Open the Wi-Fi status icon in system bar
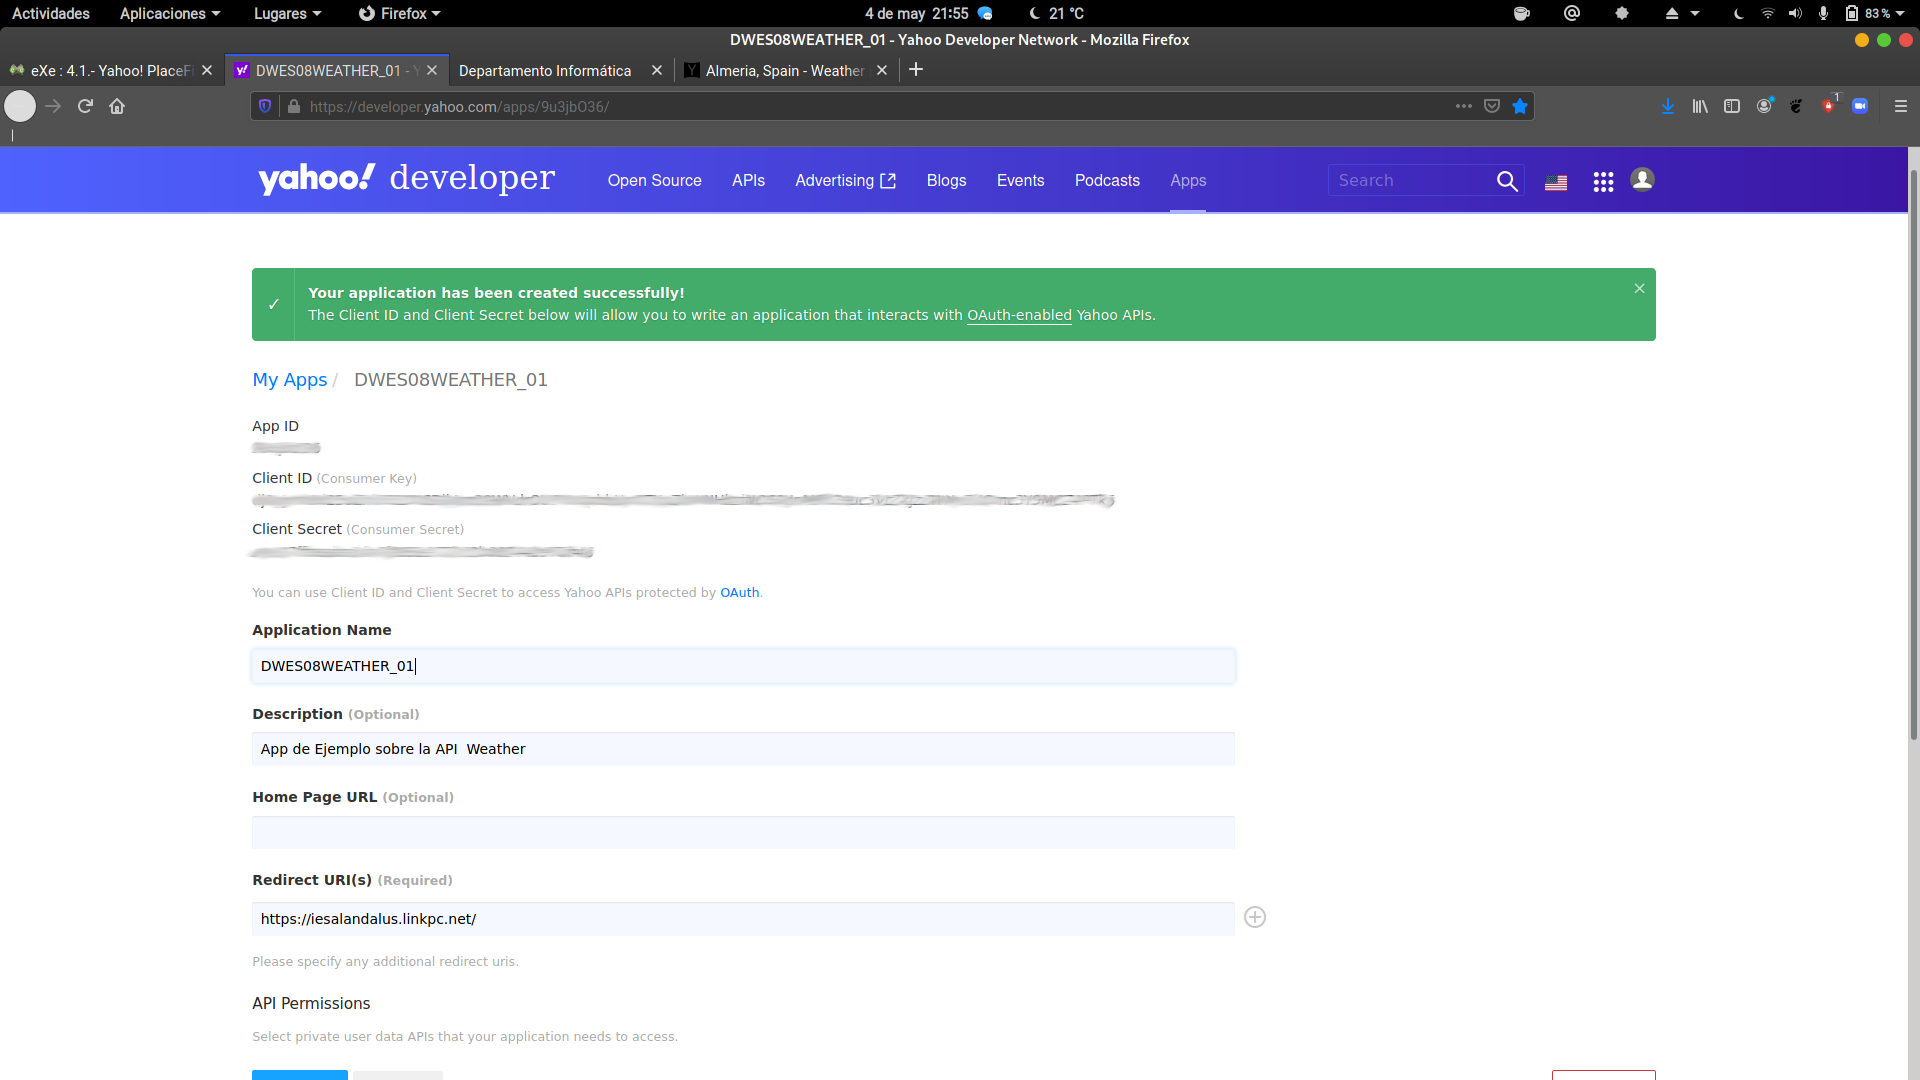Screen dimensions: 1920x1080 tap(1767, 13)
